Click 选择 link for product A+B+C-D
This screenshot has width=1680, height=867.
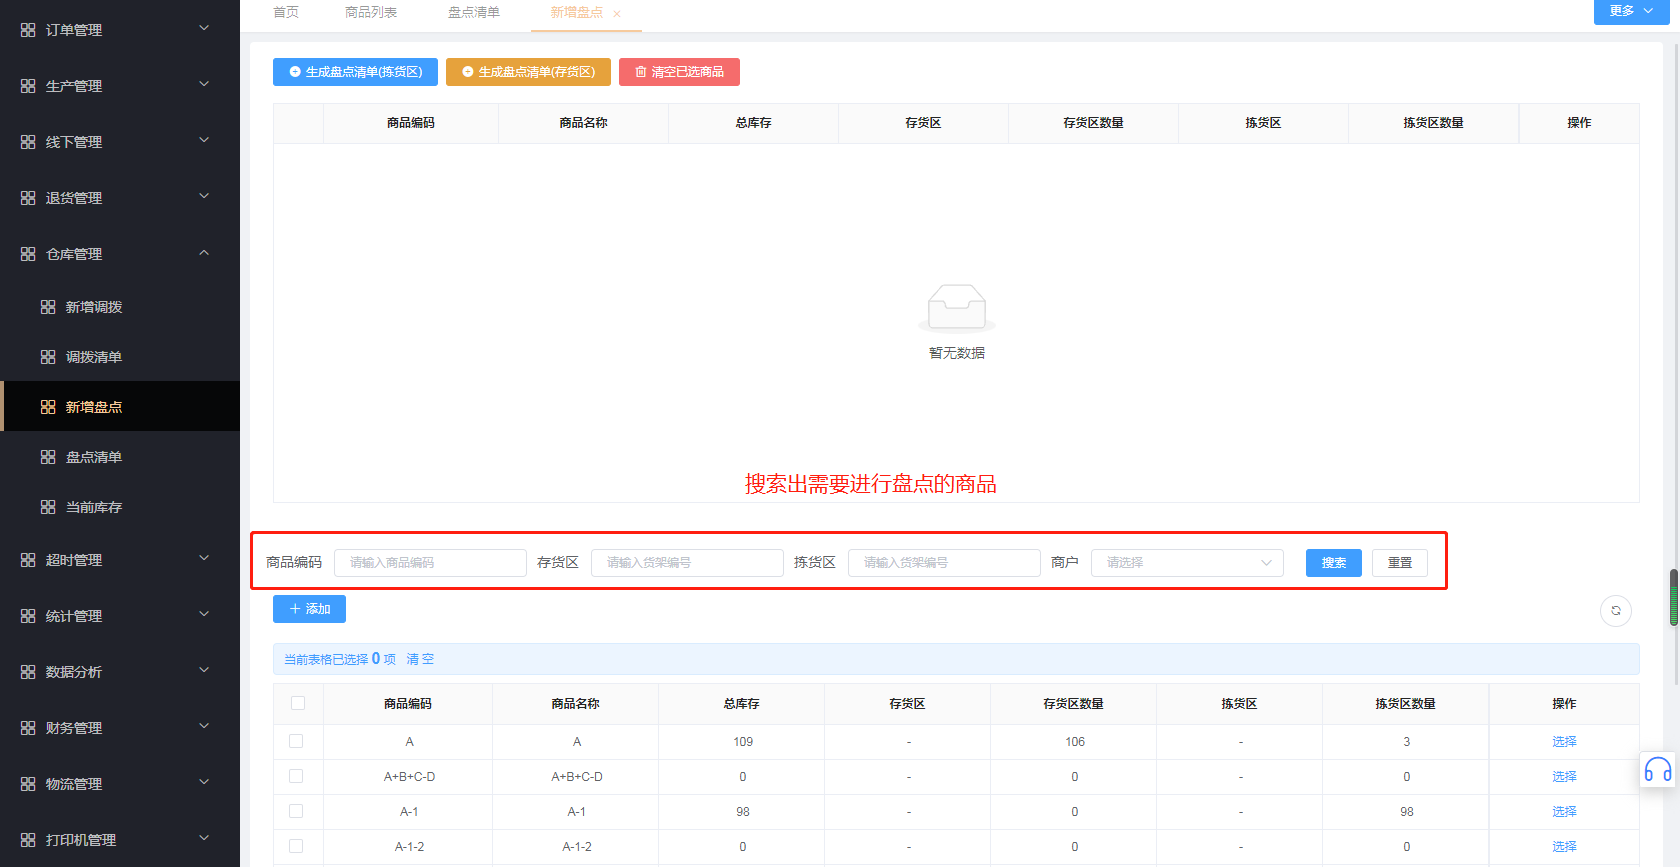(1564, 776)
